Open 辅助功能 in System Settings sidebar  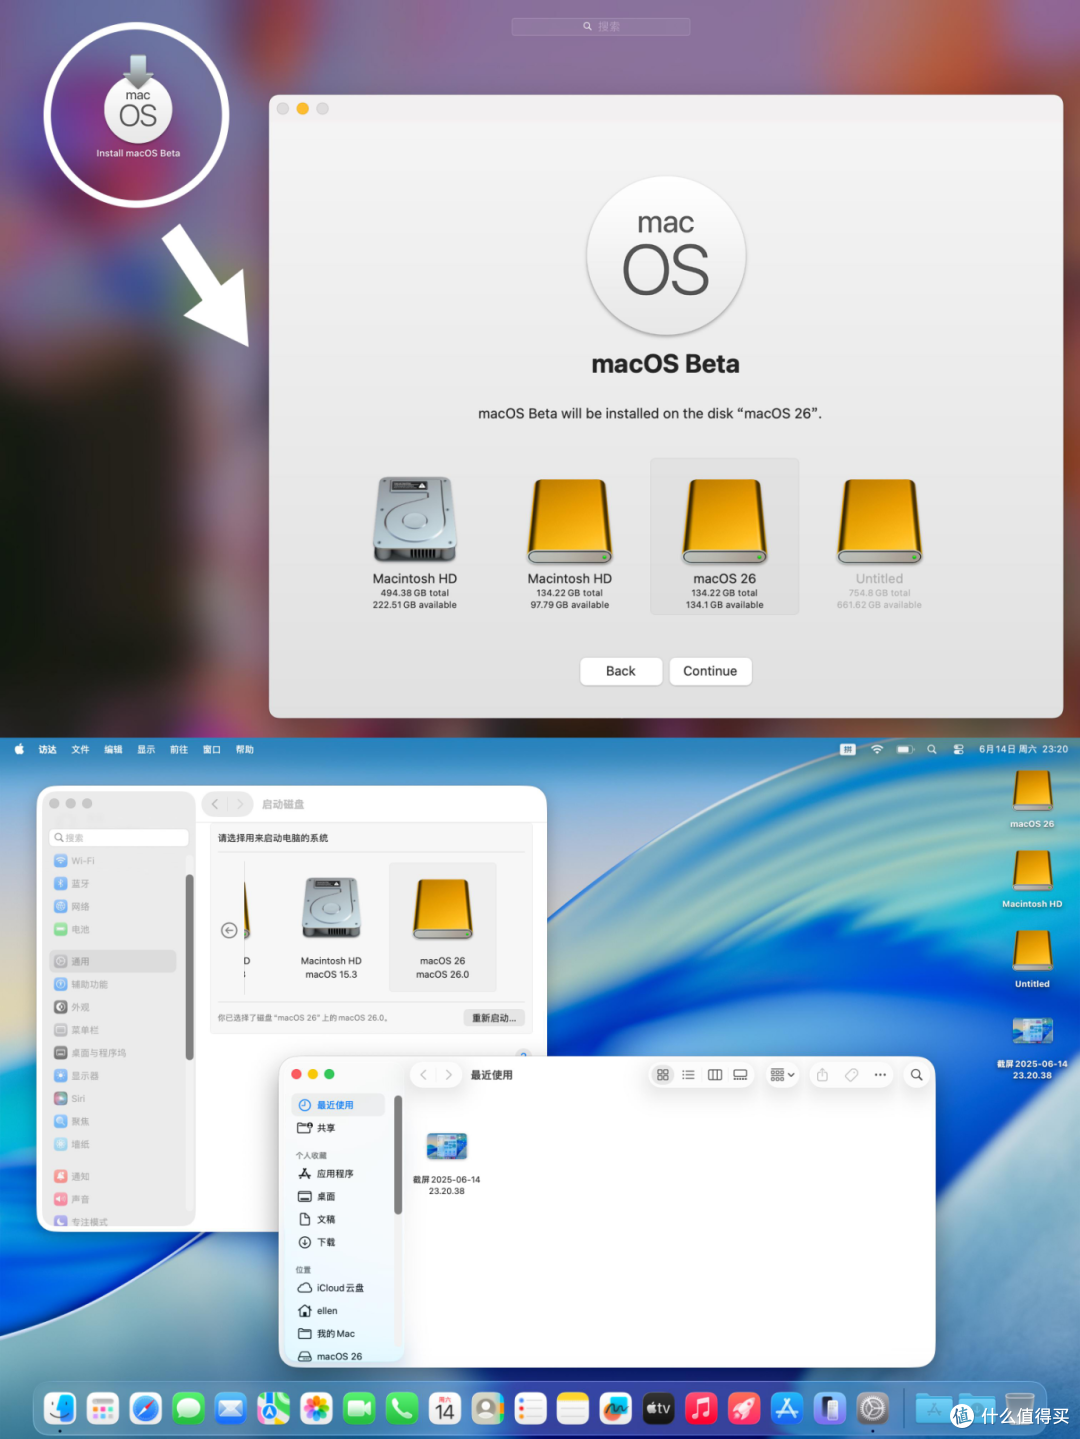112,984
